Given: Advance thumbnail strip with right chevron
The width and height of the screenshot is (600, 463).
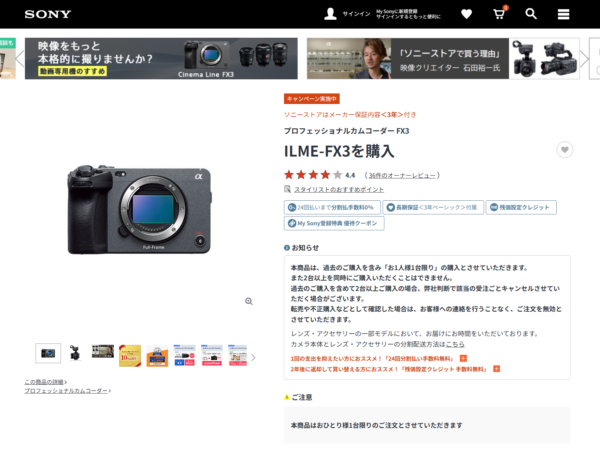Looking at the screenshot, I should tap(253, 357).
